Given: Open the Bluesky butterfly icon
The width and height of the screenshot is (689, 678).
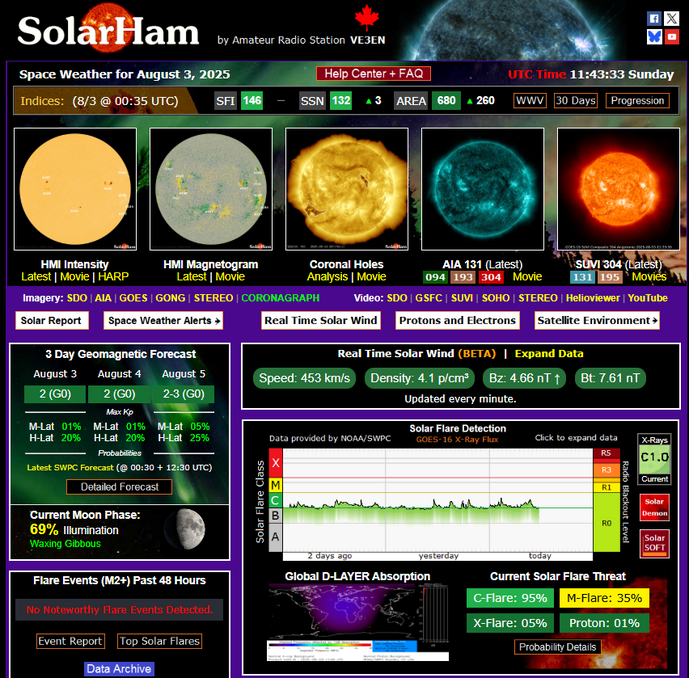Looking at the screenshot, I should [654, 36].
